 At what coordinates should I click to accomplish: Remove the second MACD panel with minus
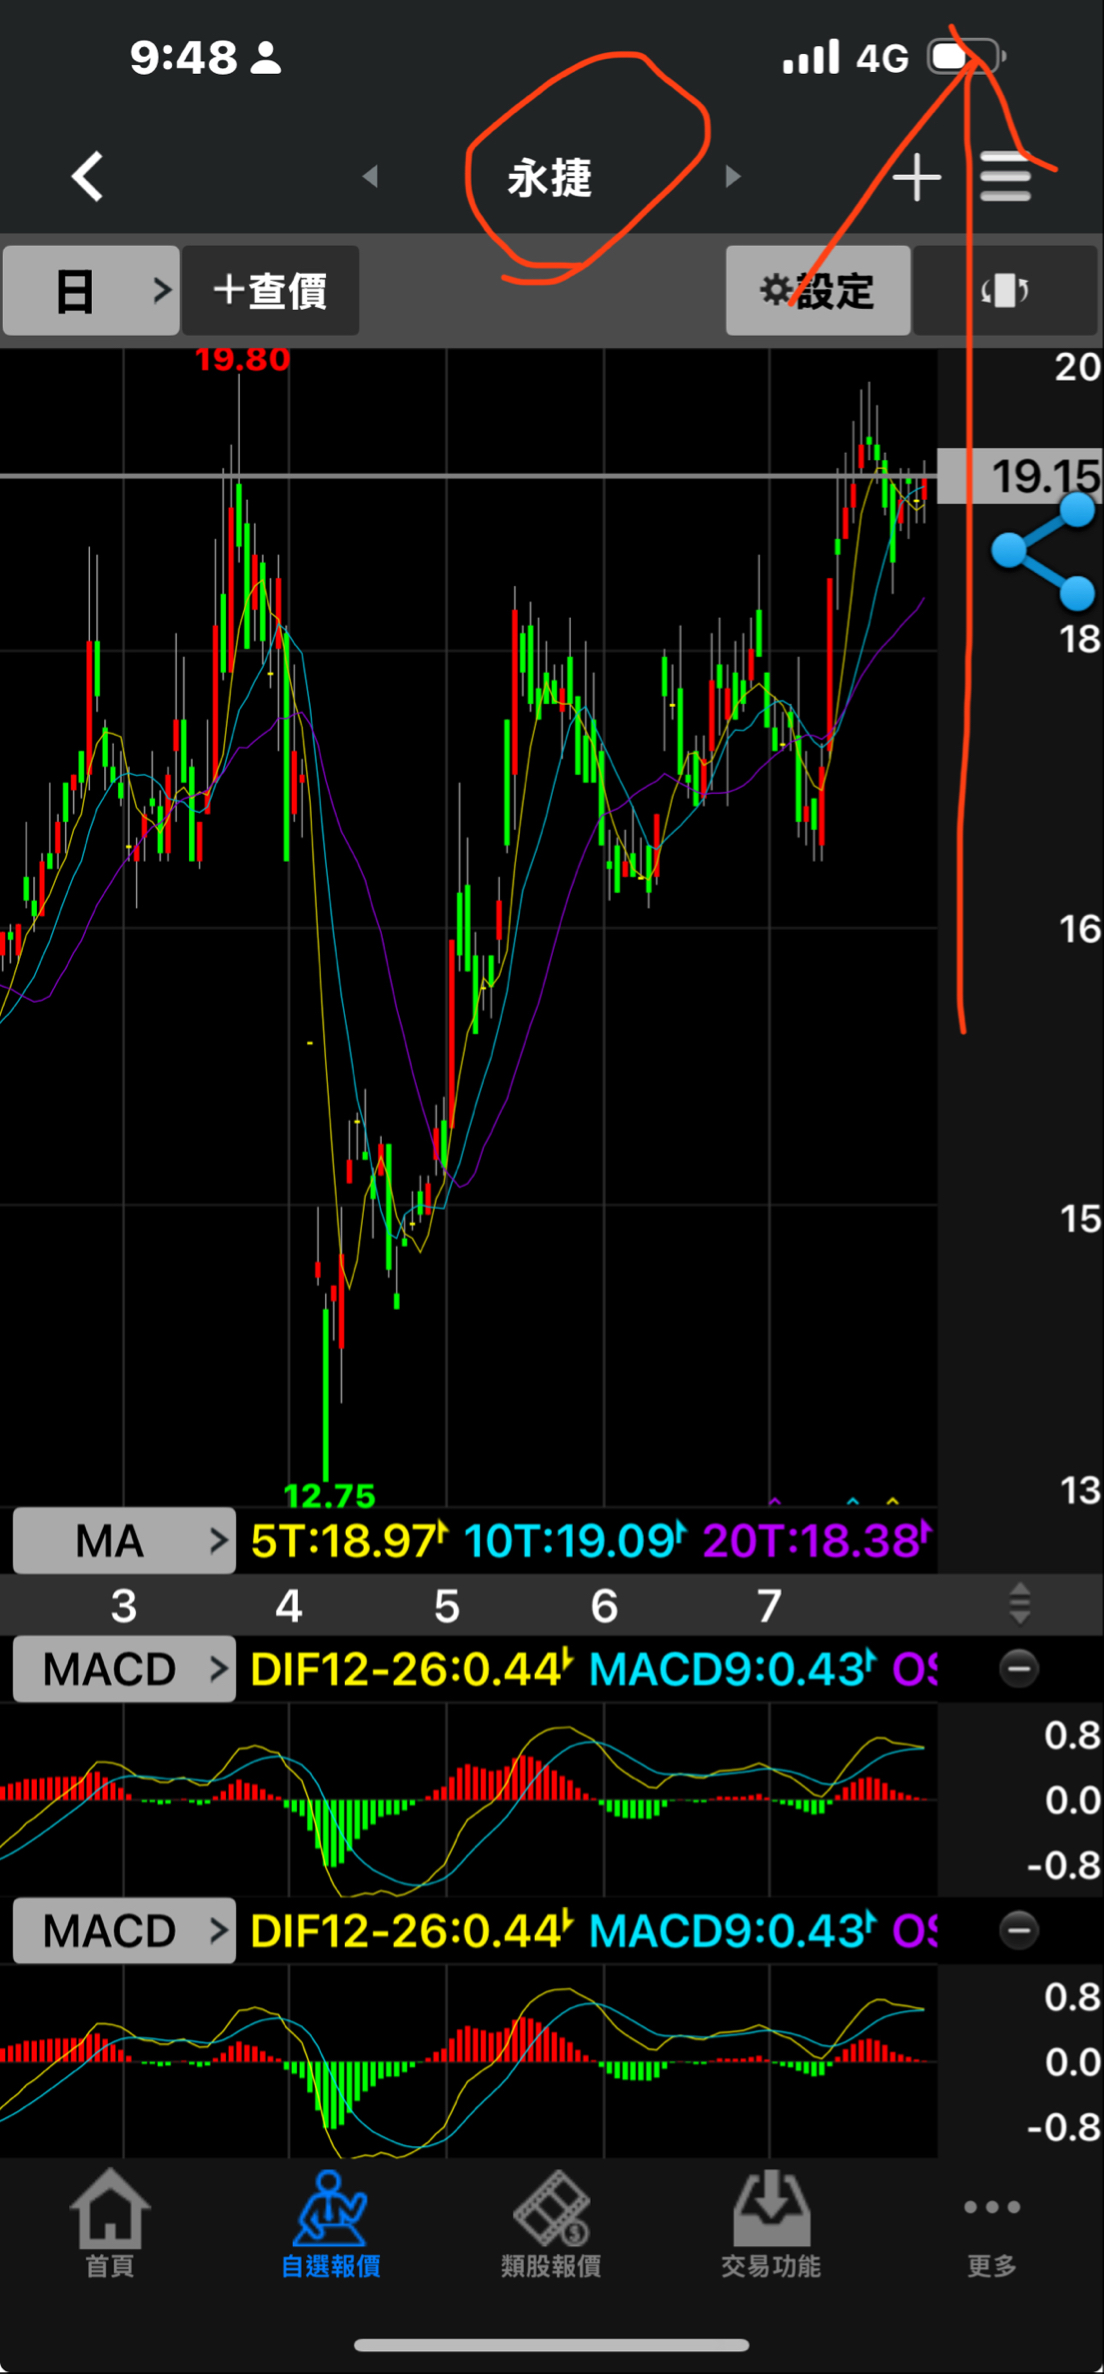pyautogui.click(x=1019, y=1930)
